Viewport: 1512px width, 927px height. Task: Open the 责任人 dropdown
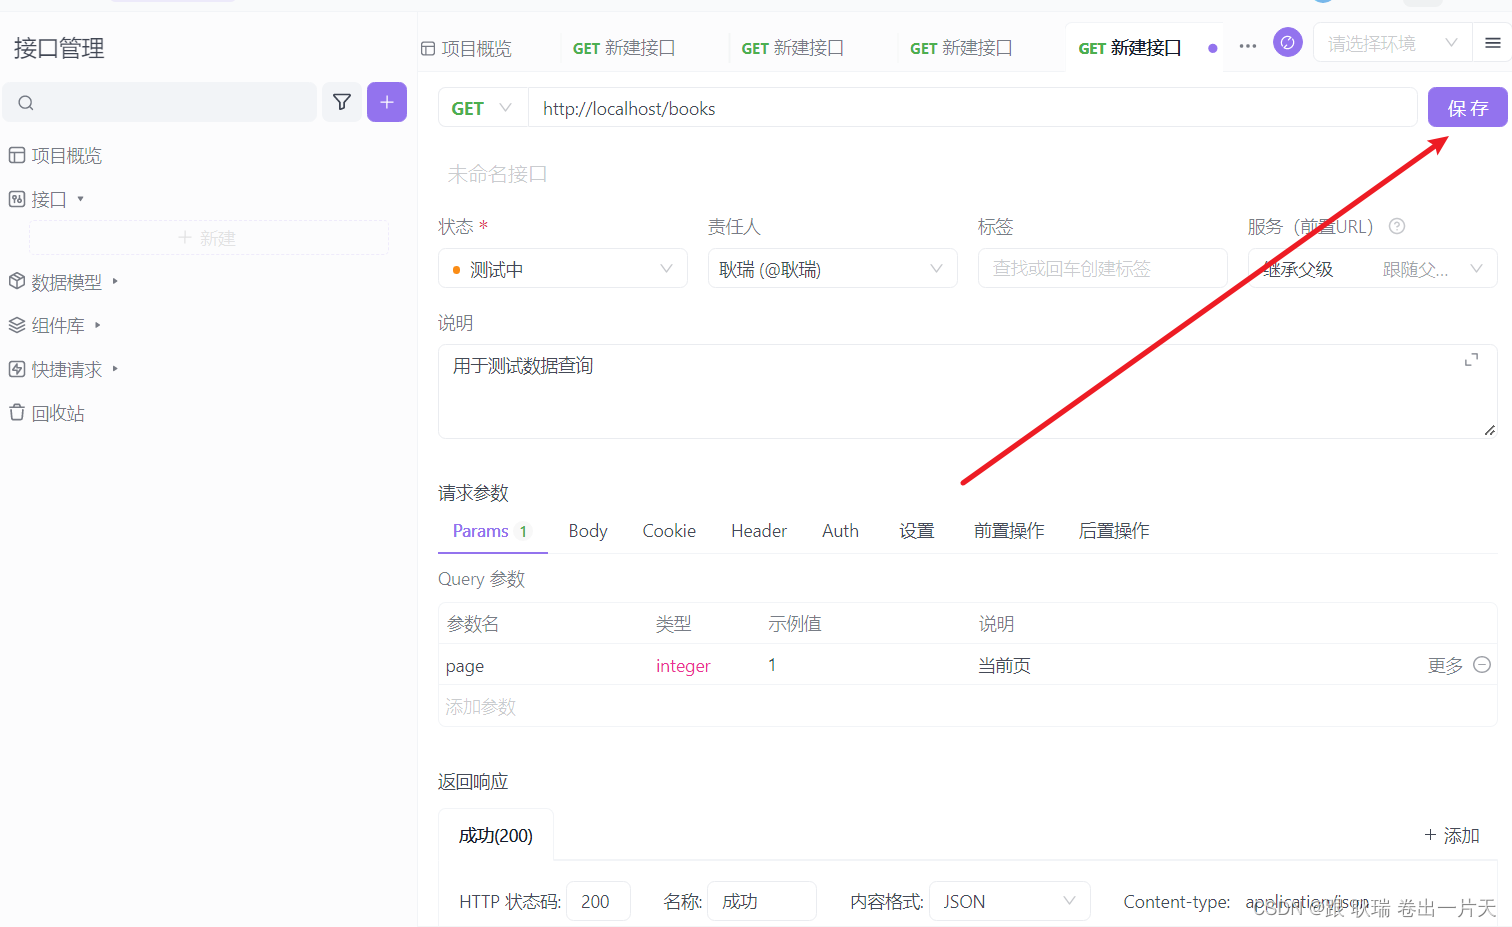(x=833, y=269)
